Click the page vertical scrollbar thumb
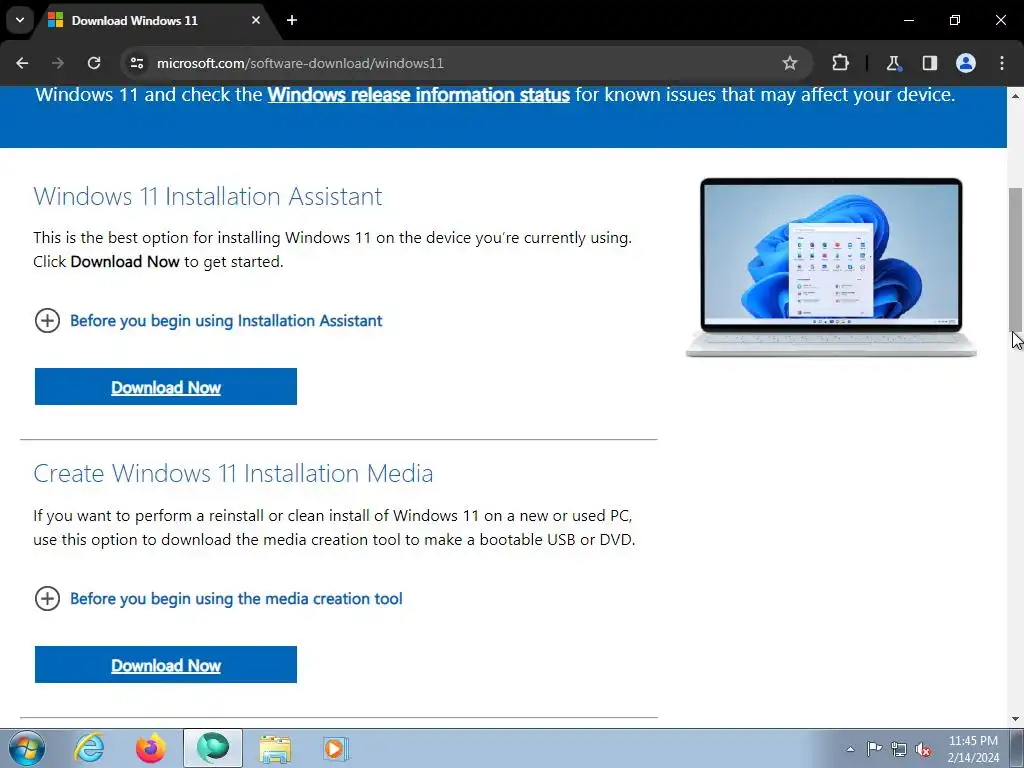Screen dimensions: 1024x768 (1015, 259)
